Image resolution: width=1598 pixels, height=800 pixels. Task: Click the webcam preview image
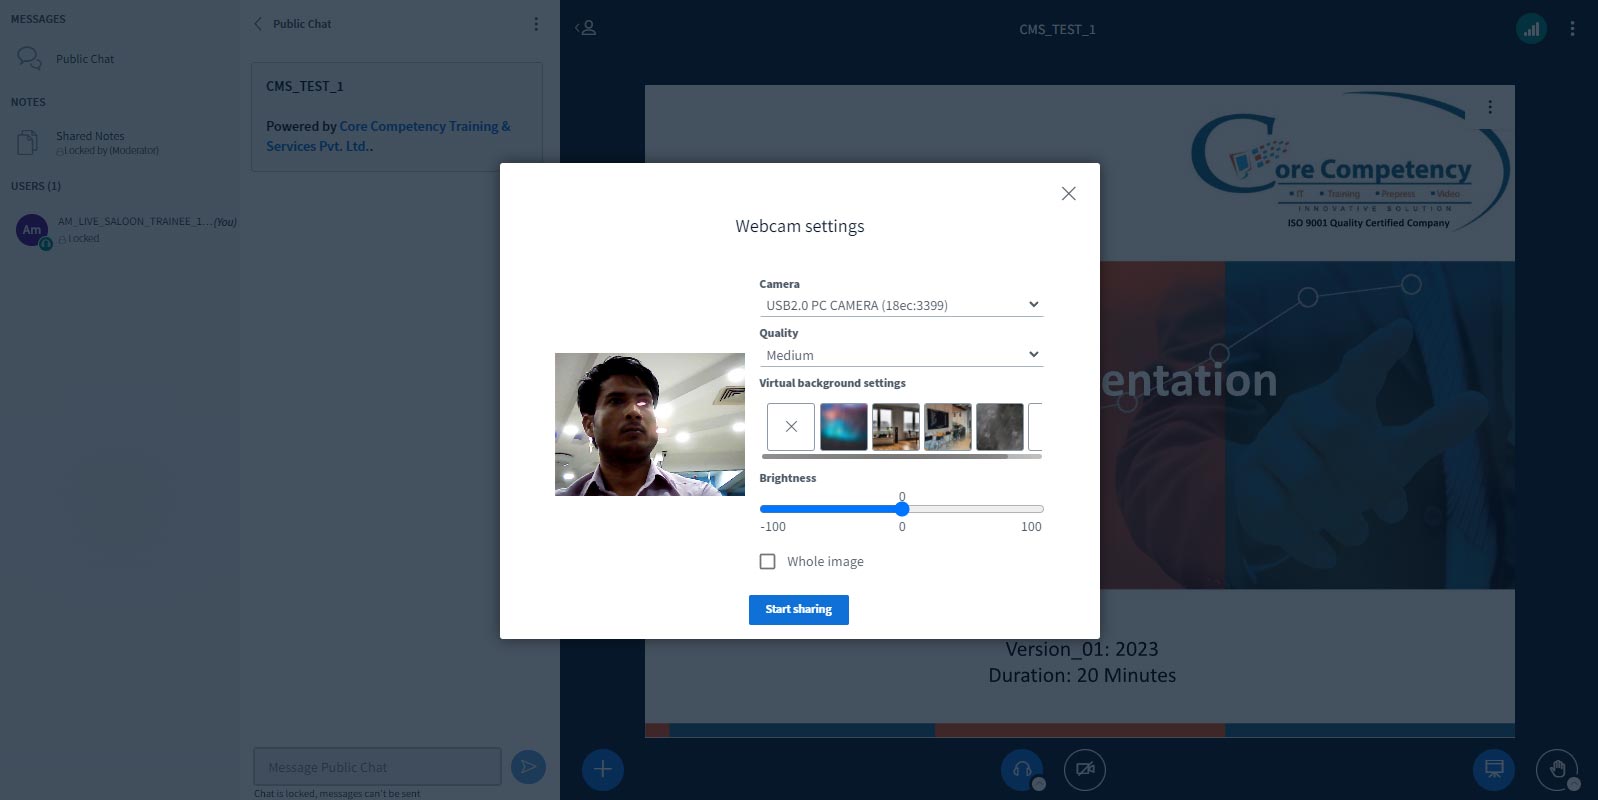650,424
